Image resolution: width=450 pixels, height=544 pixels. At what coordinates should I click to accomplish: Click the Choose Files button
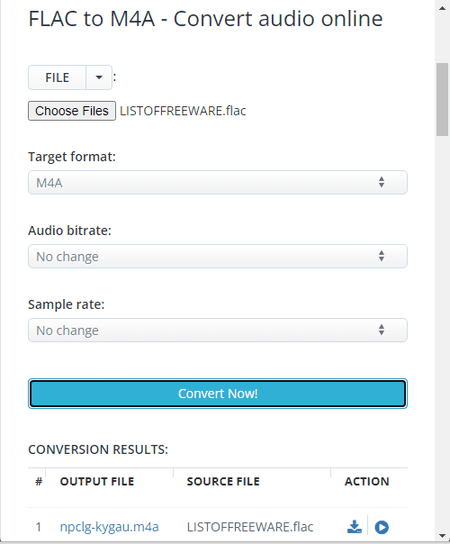pos(72,111)
